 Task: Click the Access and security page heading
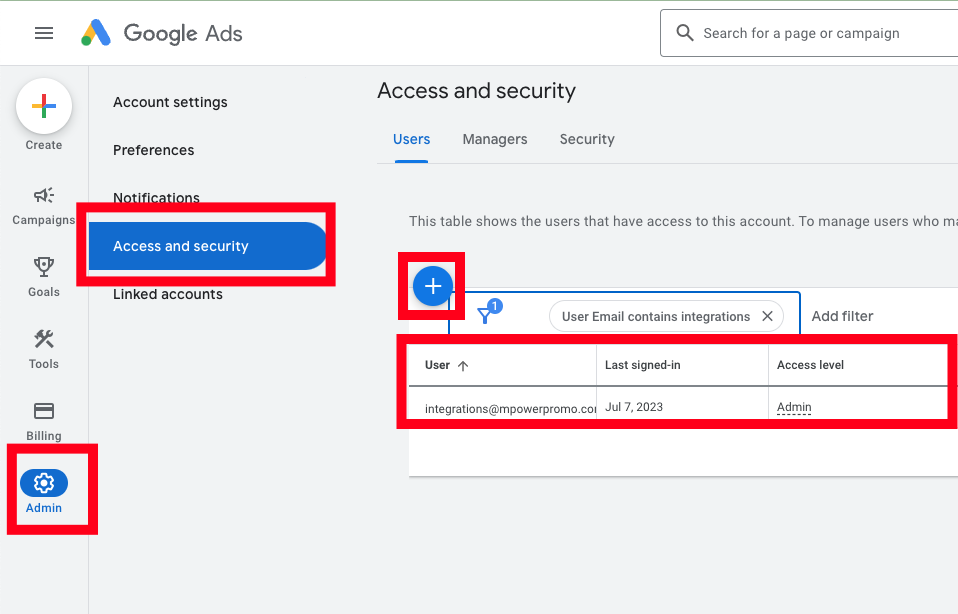click(477, 90)
